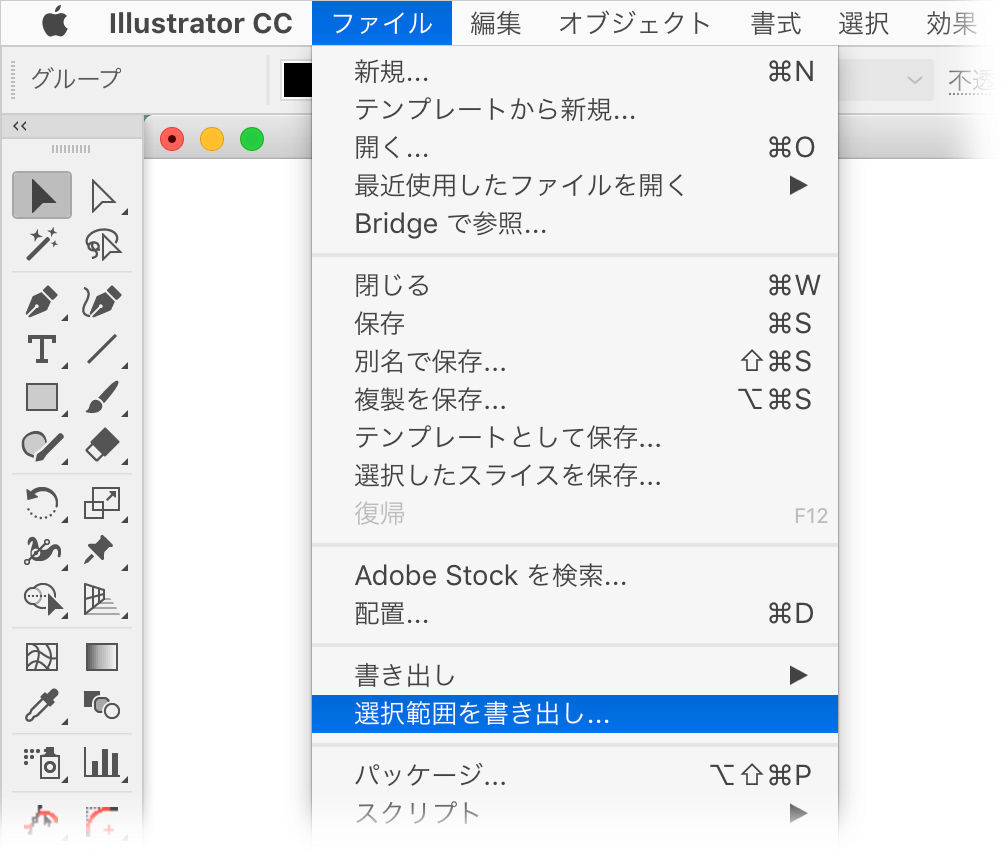1005x856 pixels.
Task: Collapse the tools panel with double chevron
Action: [20, 126]
